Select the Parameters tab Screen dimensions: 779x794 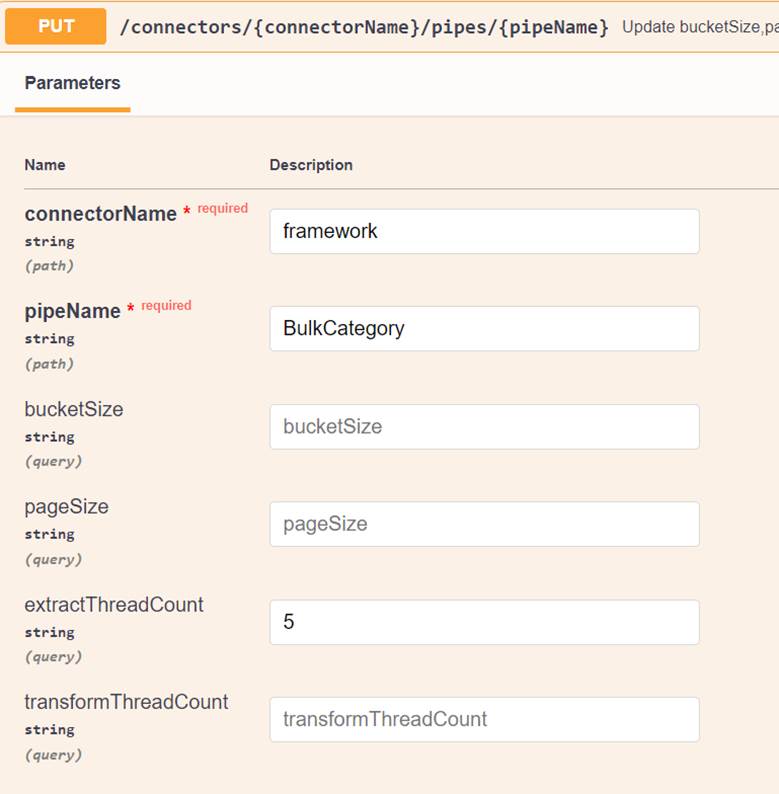point(72,83)
